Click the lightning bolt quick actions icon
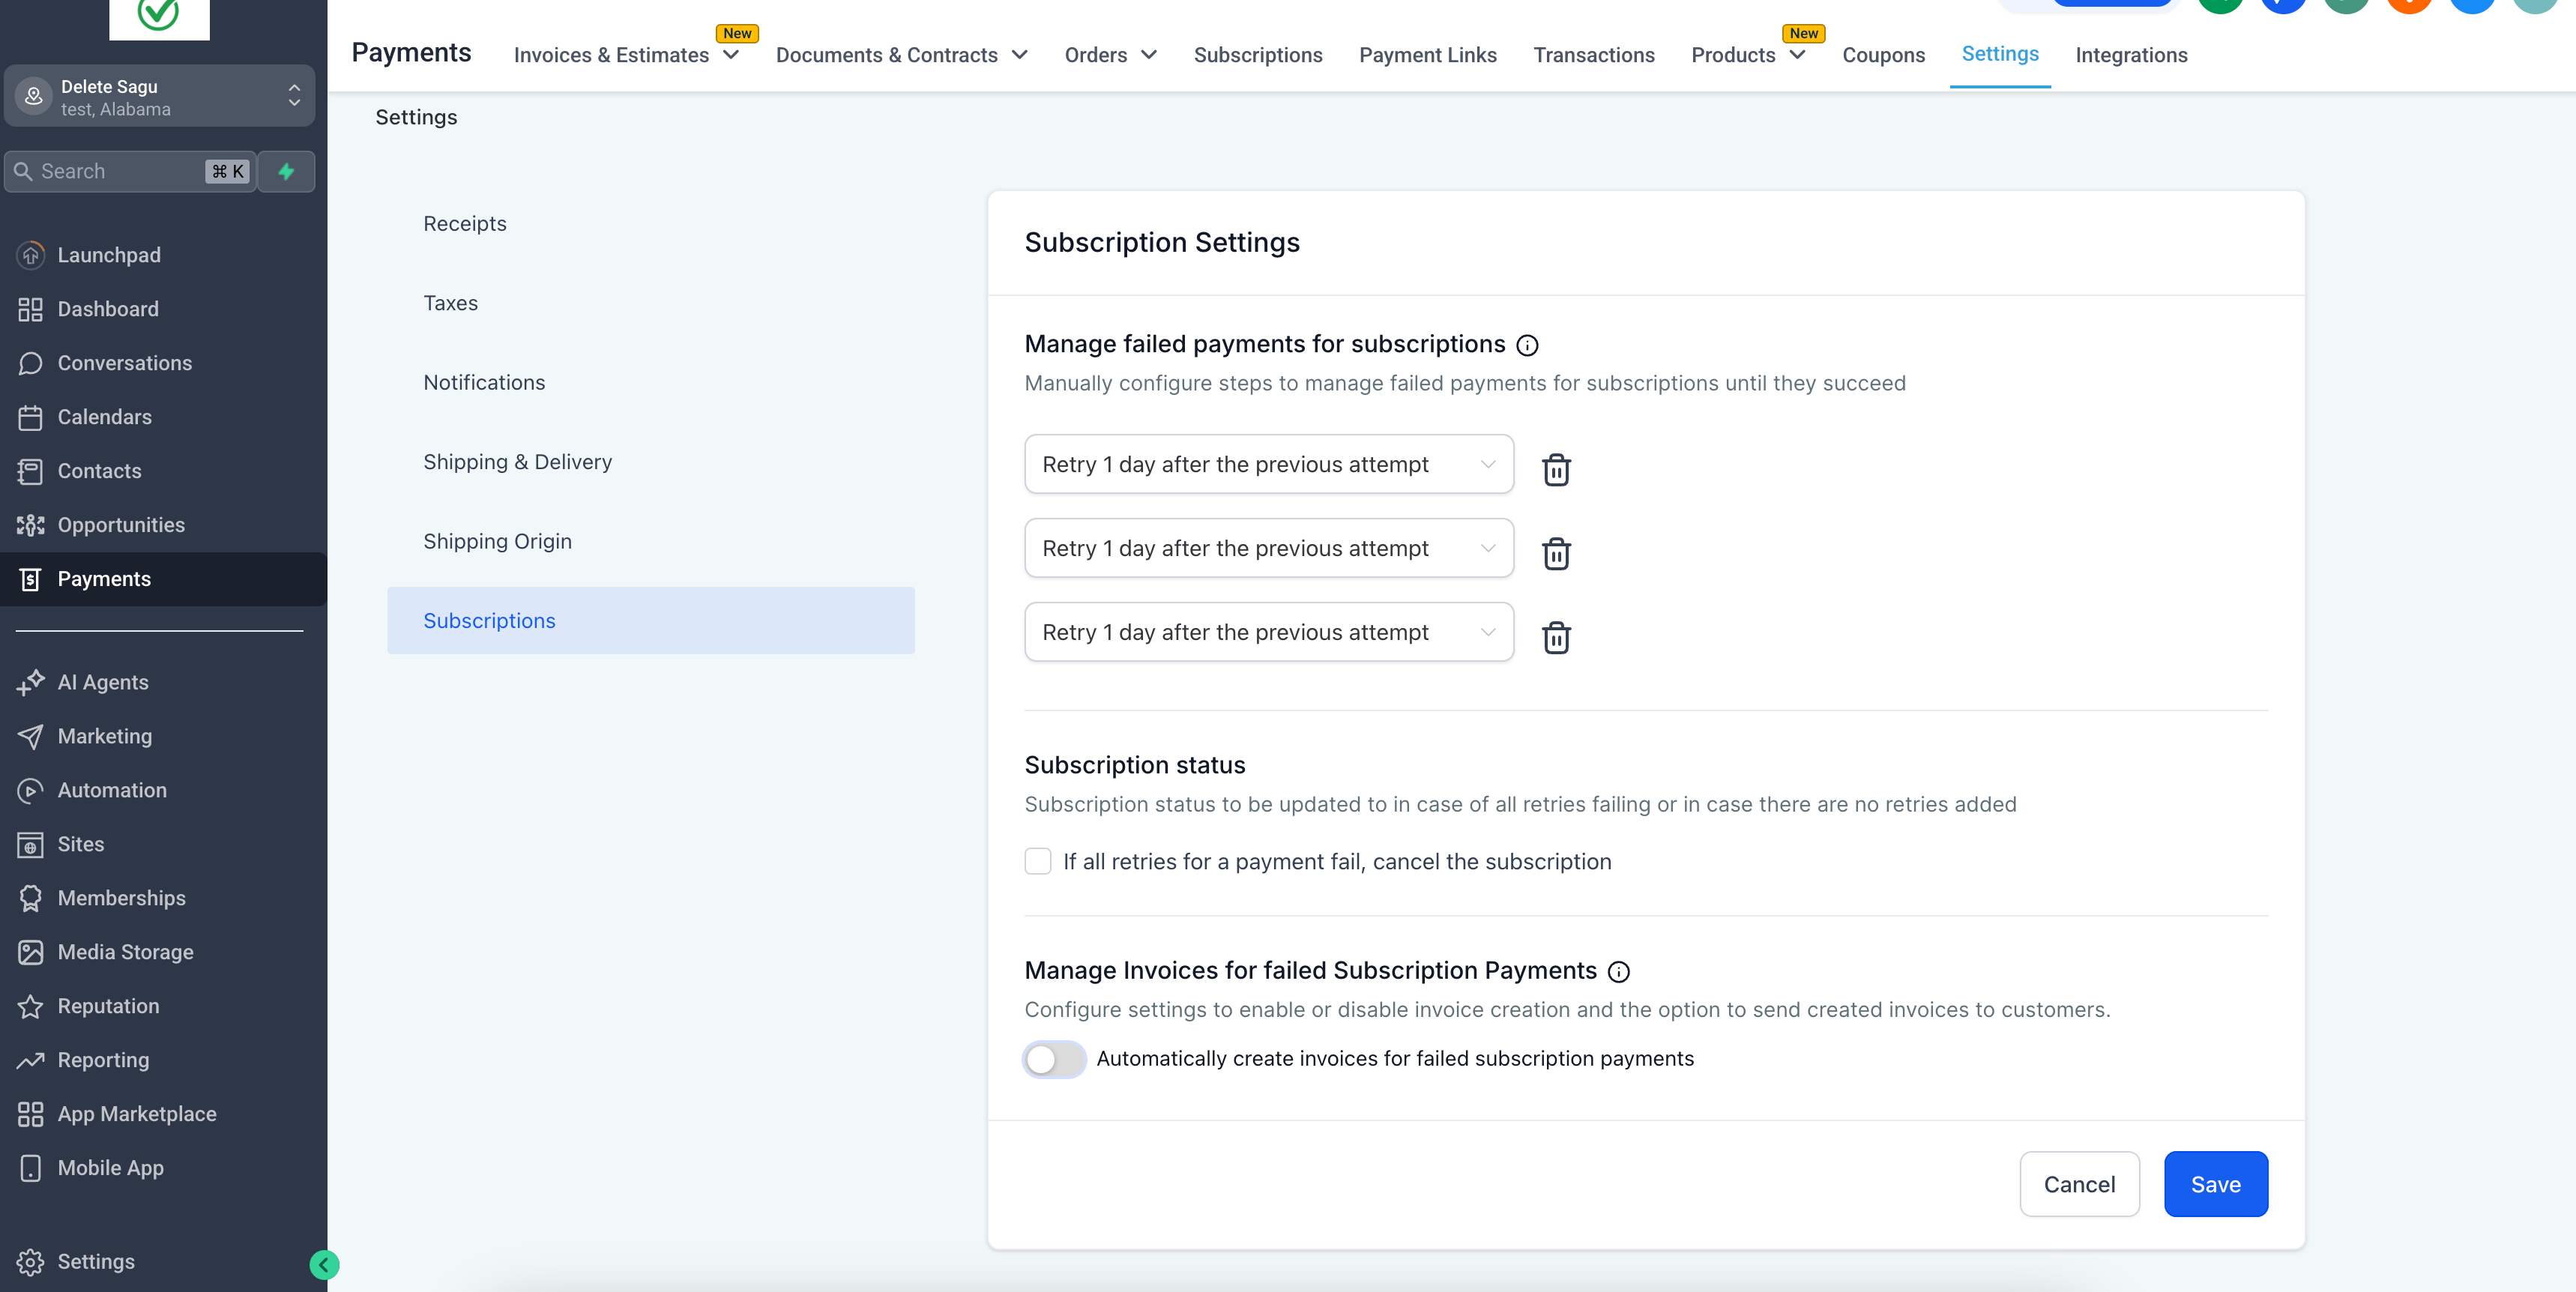 click(x=286, y=171)
